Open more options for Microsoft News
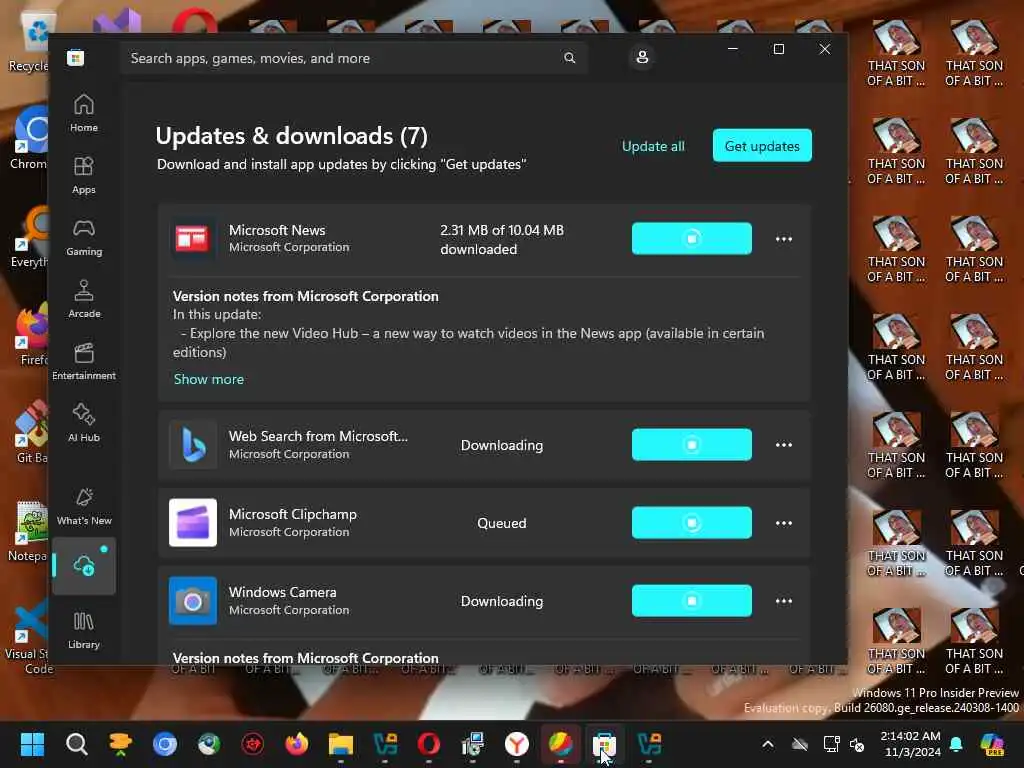The width and height of the screenshot is (1024, 768). [x=784, y=238]
